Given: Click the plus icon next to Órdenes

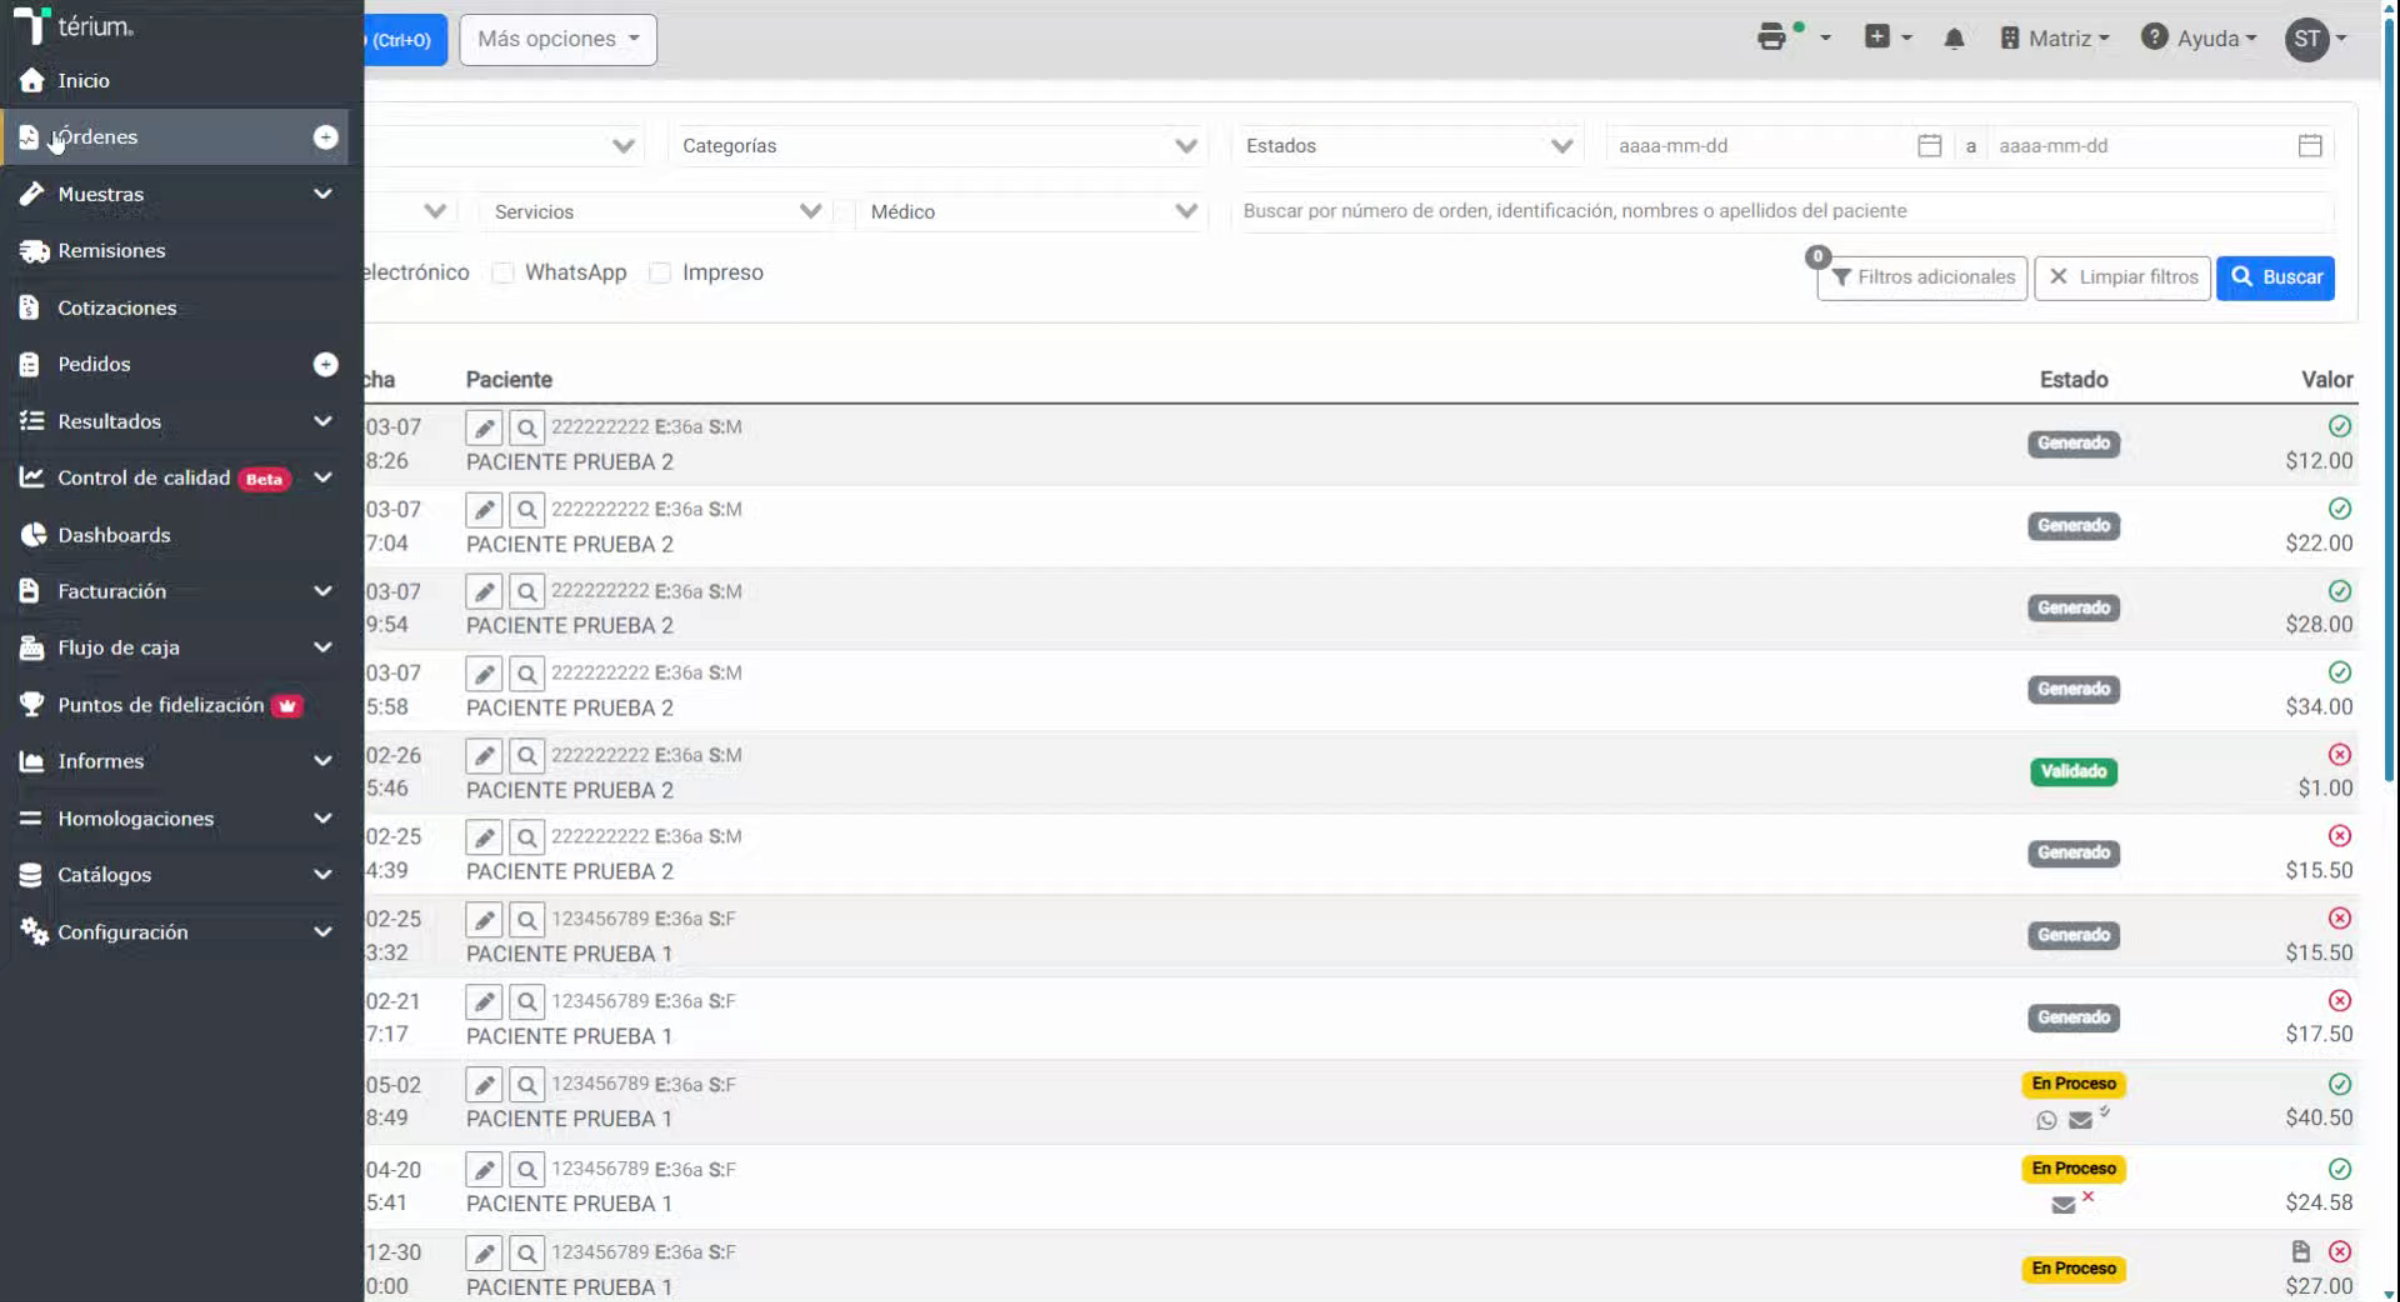Looking at the screenshot, I should point(325,137).
